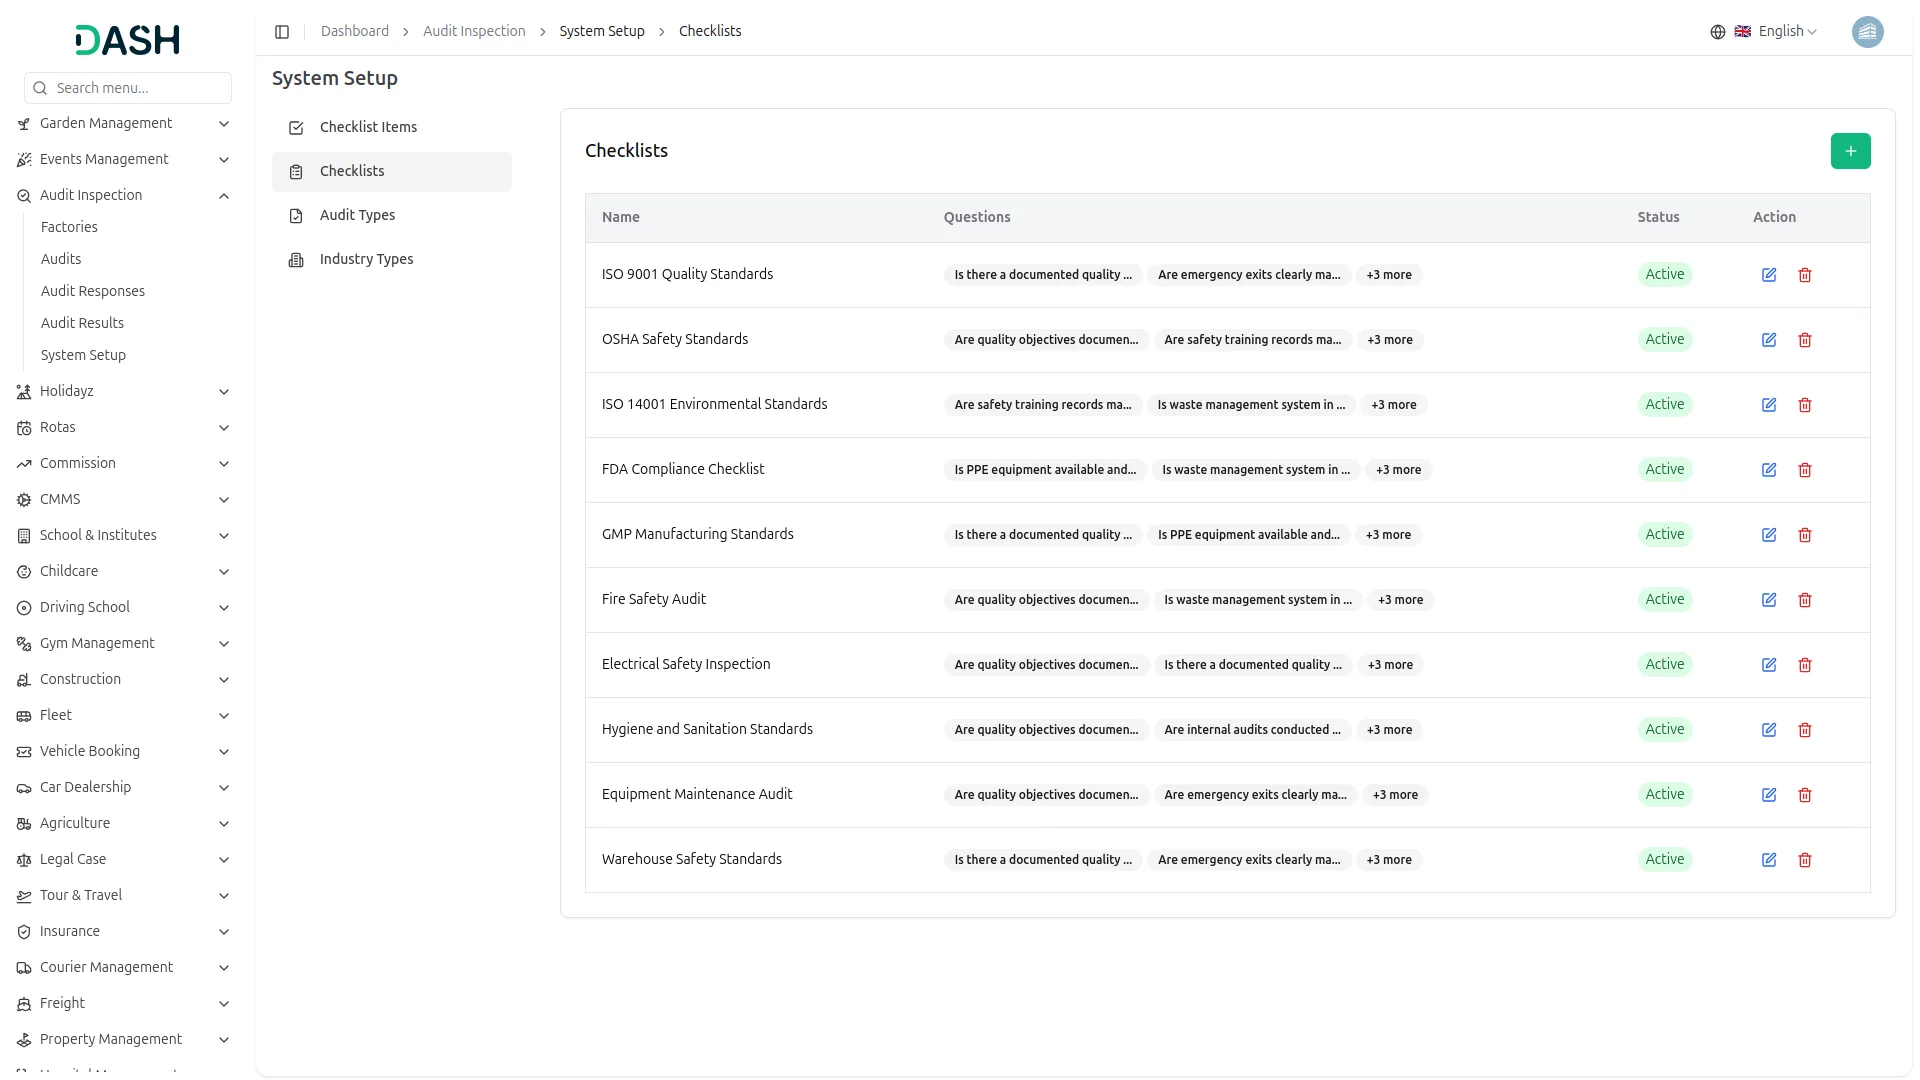The height and width of the screenshot is (1080, 1920).
Task: Delete the FDA Compliance Checklist row
Action: point(1804,470)
